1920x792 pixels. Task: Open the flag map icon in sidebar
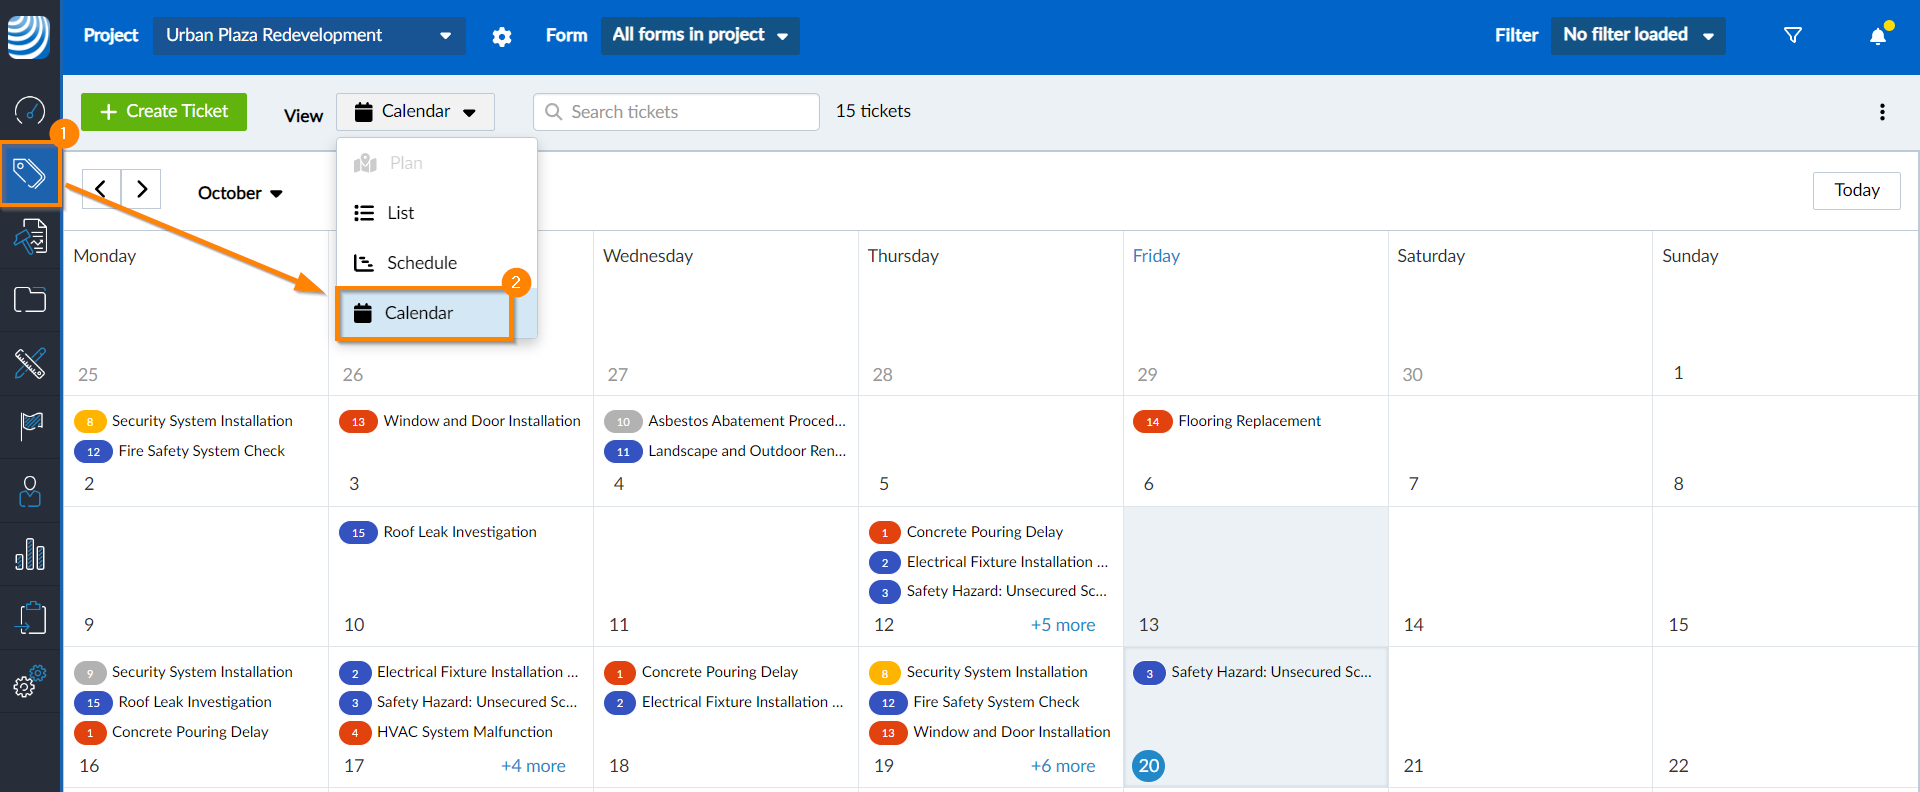[x=30, y=427]
